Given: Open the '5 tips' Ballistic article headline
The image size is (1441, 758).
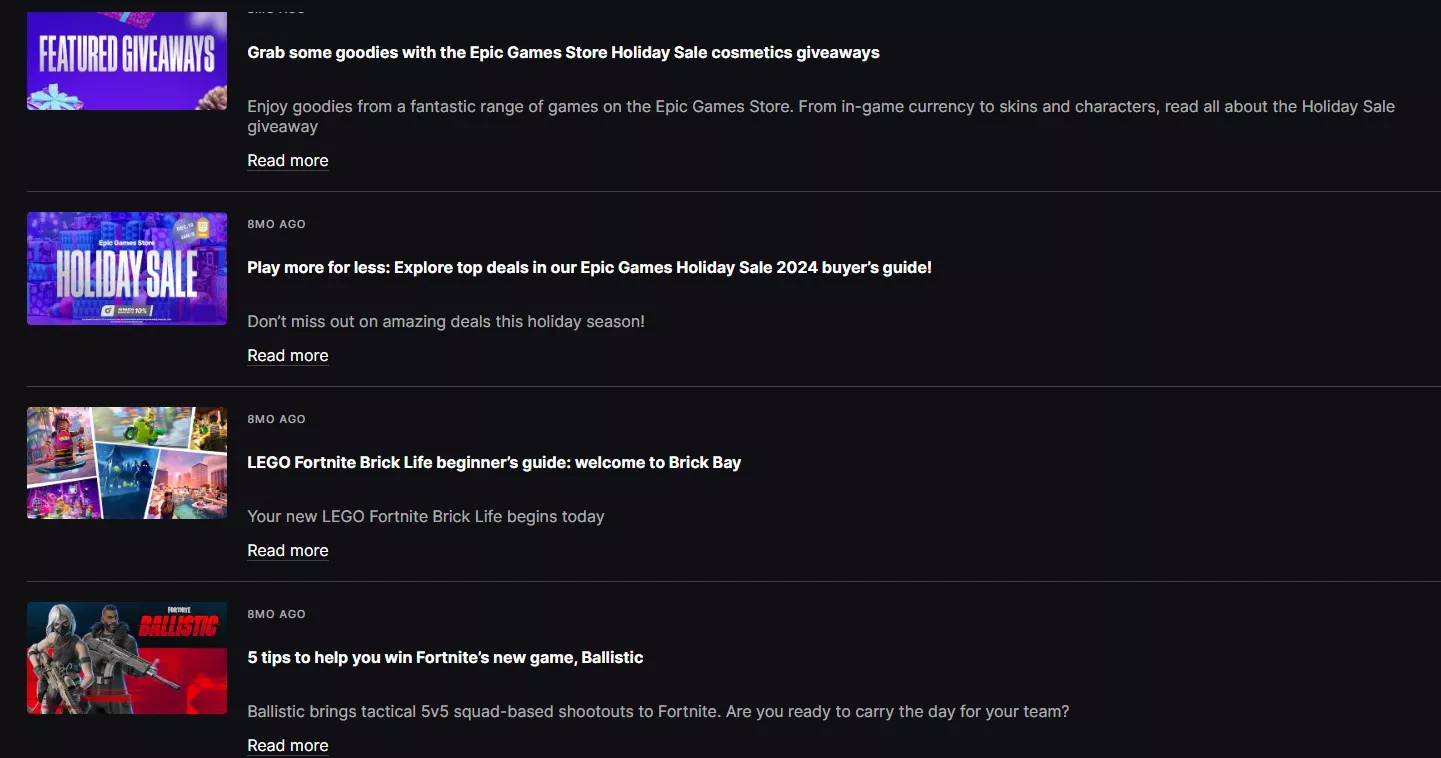Looking at the screenshot, I should (445, 658).
